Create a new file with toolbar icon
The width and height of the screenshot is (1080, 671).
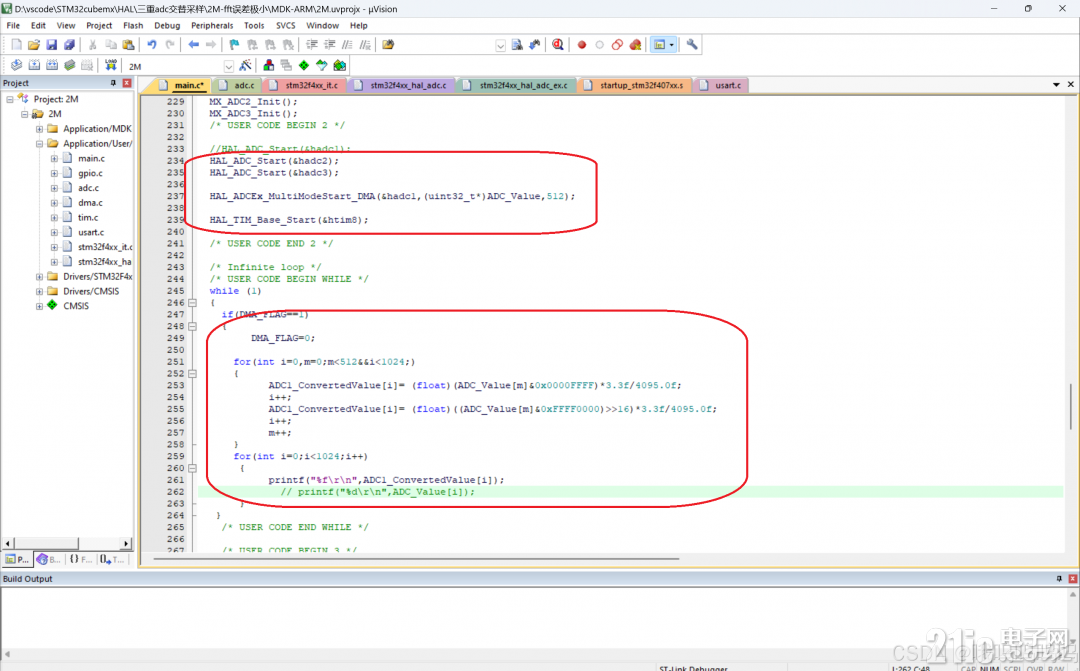pyautogui.click(x=17, y=45)
